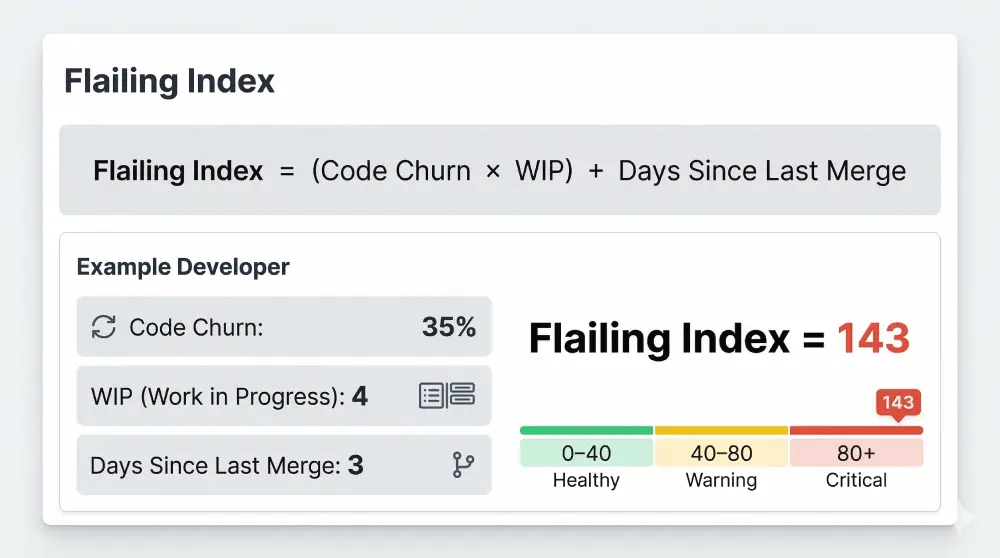Click the sparkle icon in bottom corner
1000x558 pixels.
(964, 517)
